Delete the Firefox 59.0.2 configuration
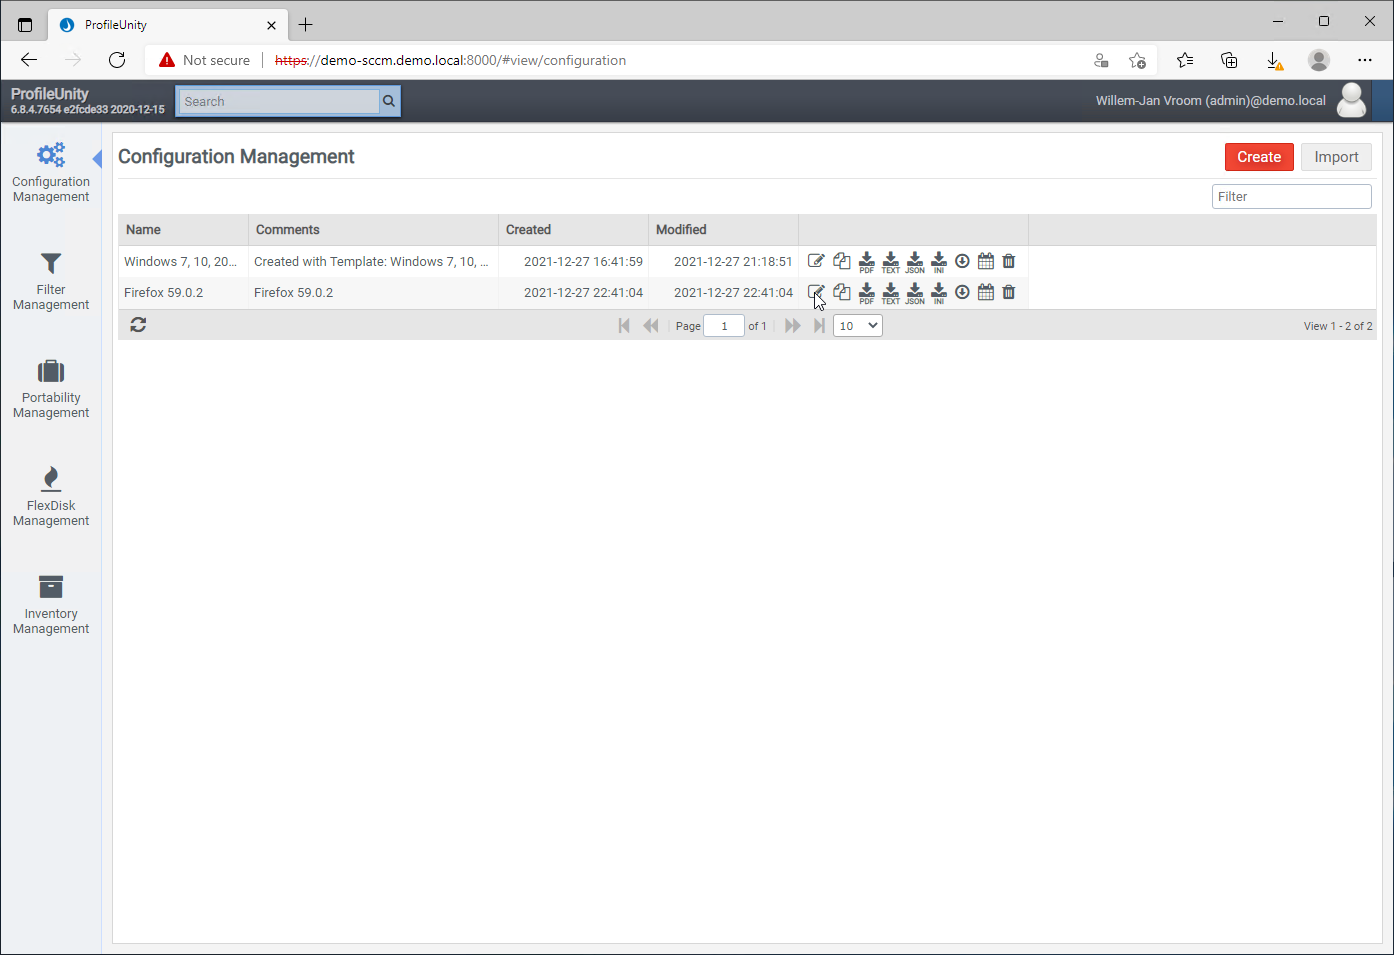Image resolution: width=1394 pixels, height=955 pixels. click(x=1009, y=292)
